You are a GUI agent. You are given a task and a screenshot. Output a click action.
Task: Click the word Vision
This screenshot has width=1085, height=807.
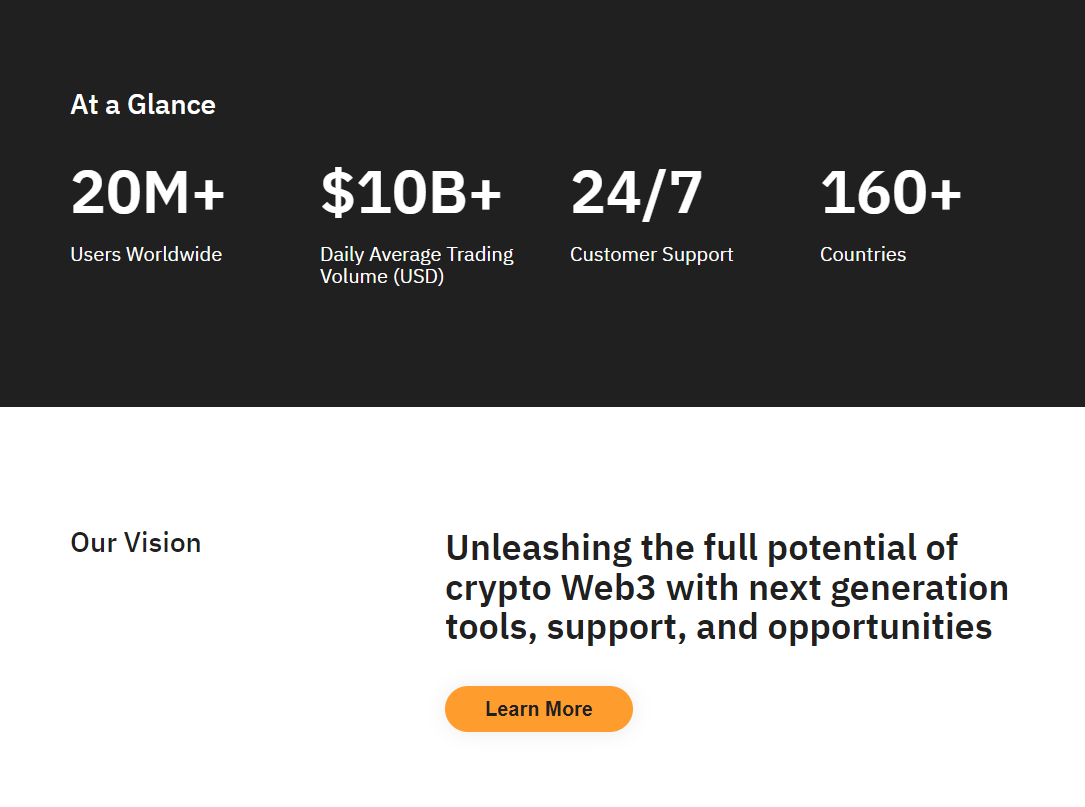[x=163, y=543]
